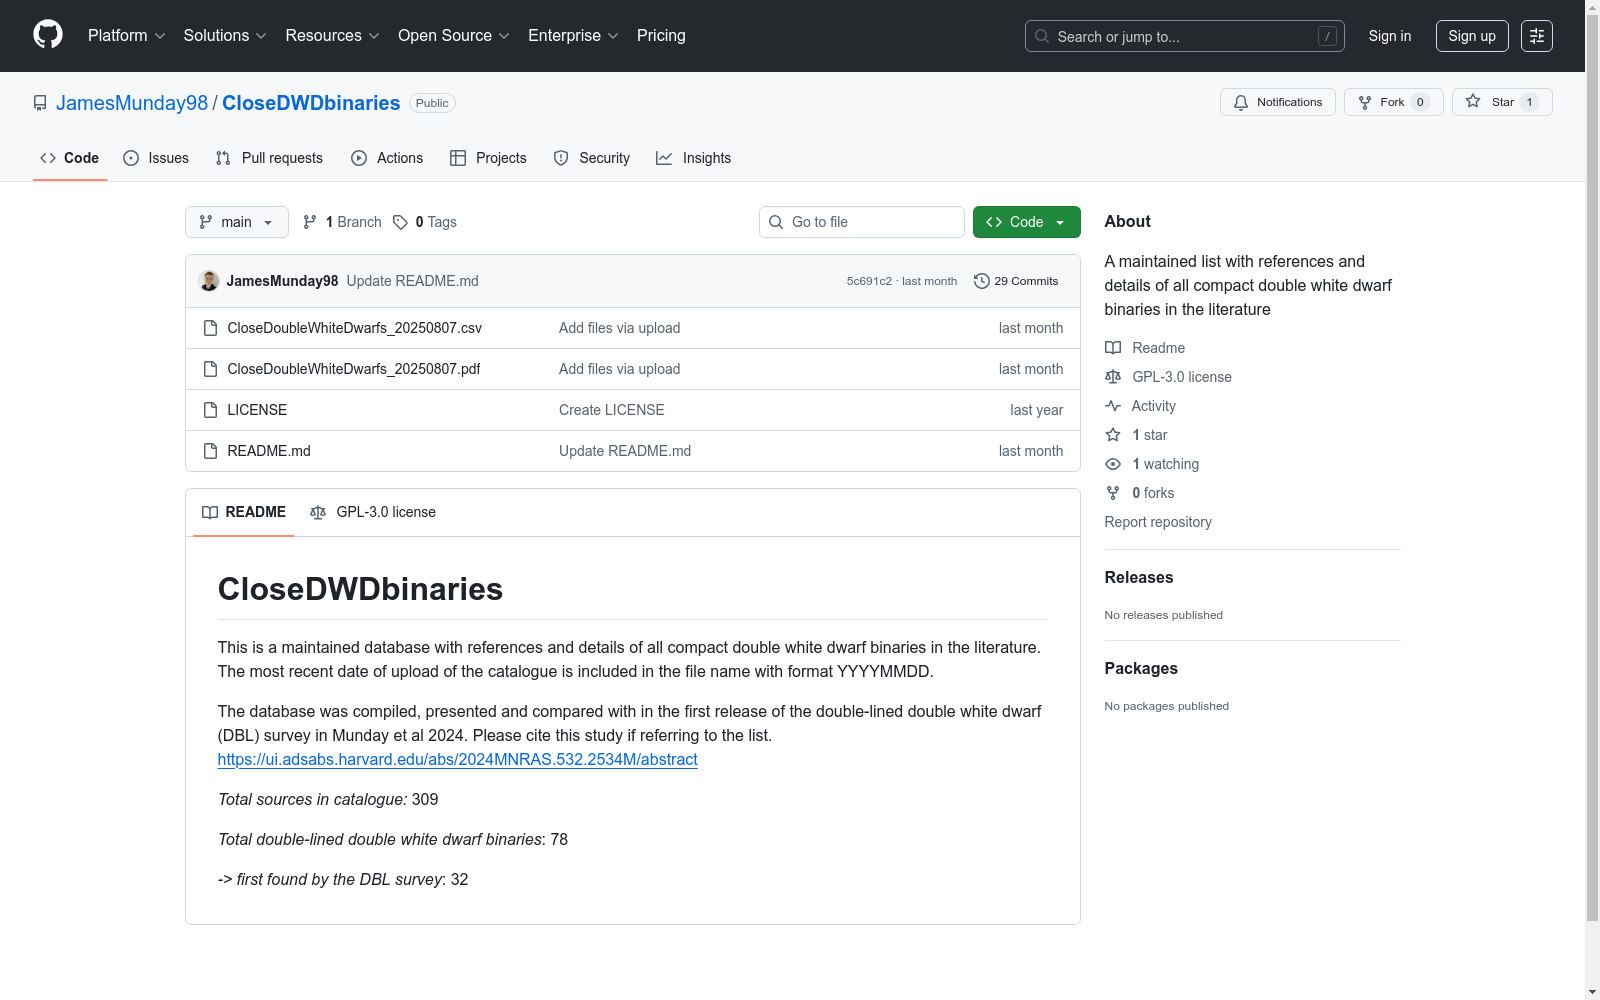
Task: Open the Pricing page
Action: point(661,36)
